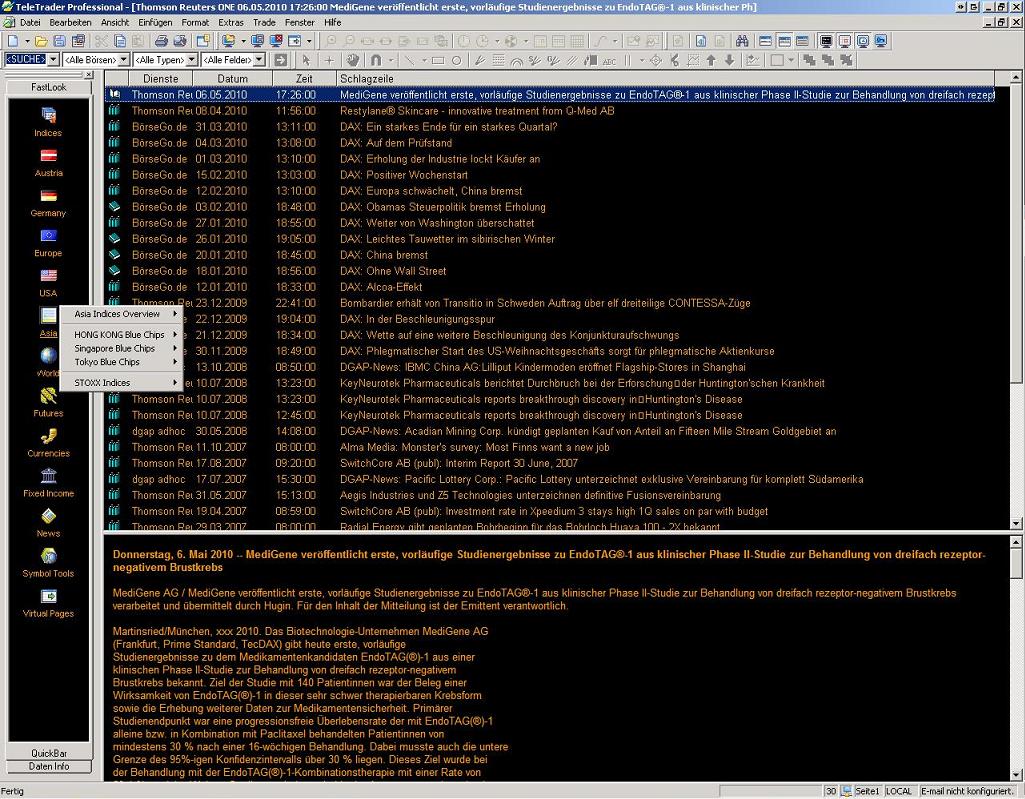Click 'E-mail nicht konfiguriert' status entry
The height and width of the screenshot is (799, 1025).
click(x=967, y=791)
